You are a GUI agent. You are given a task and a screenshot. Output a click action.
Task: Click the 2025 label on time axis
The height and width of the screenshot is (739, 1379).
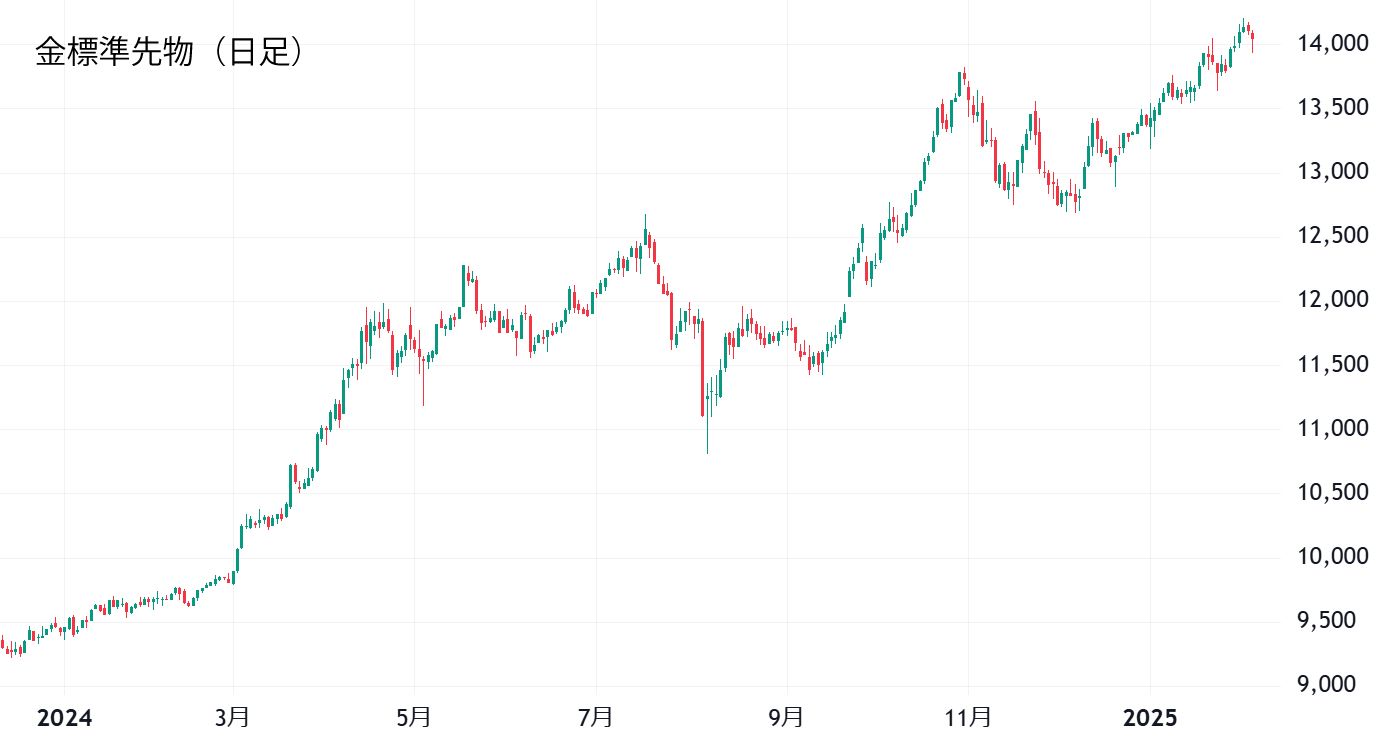1150,718
